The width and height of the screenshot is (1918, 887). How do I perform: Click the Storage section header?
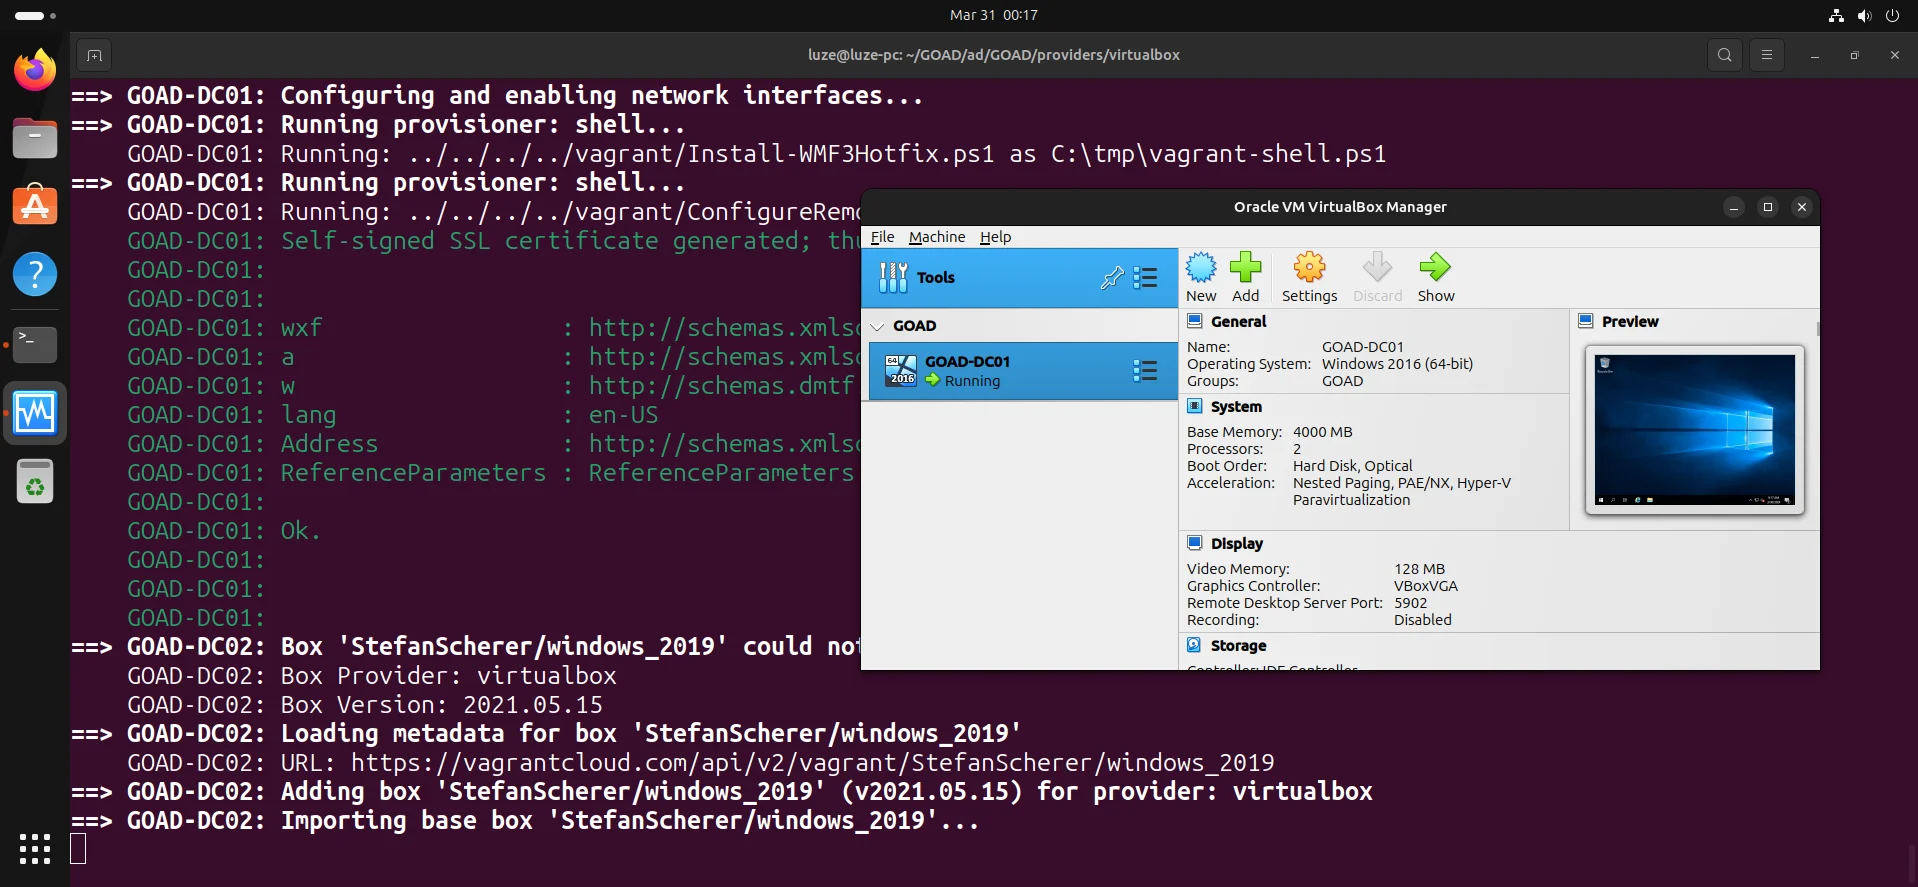tap(1238, 646)
